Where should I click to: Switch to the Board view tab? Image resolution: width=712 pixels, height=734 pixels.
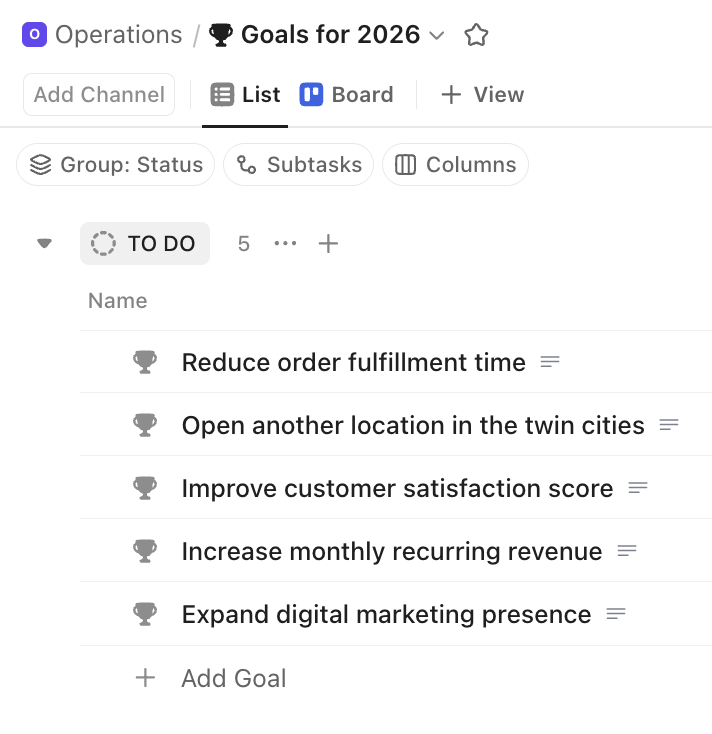coord(347,95)
